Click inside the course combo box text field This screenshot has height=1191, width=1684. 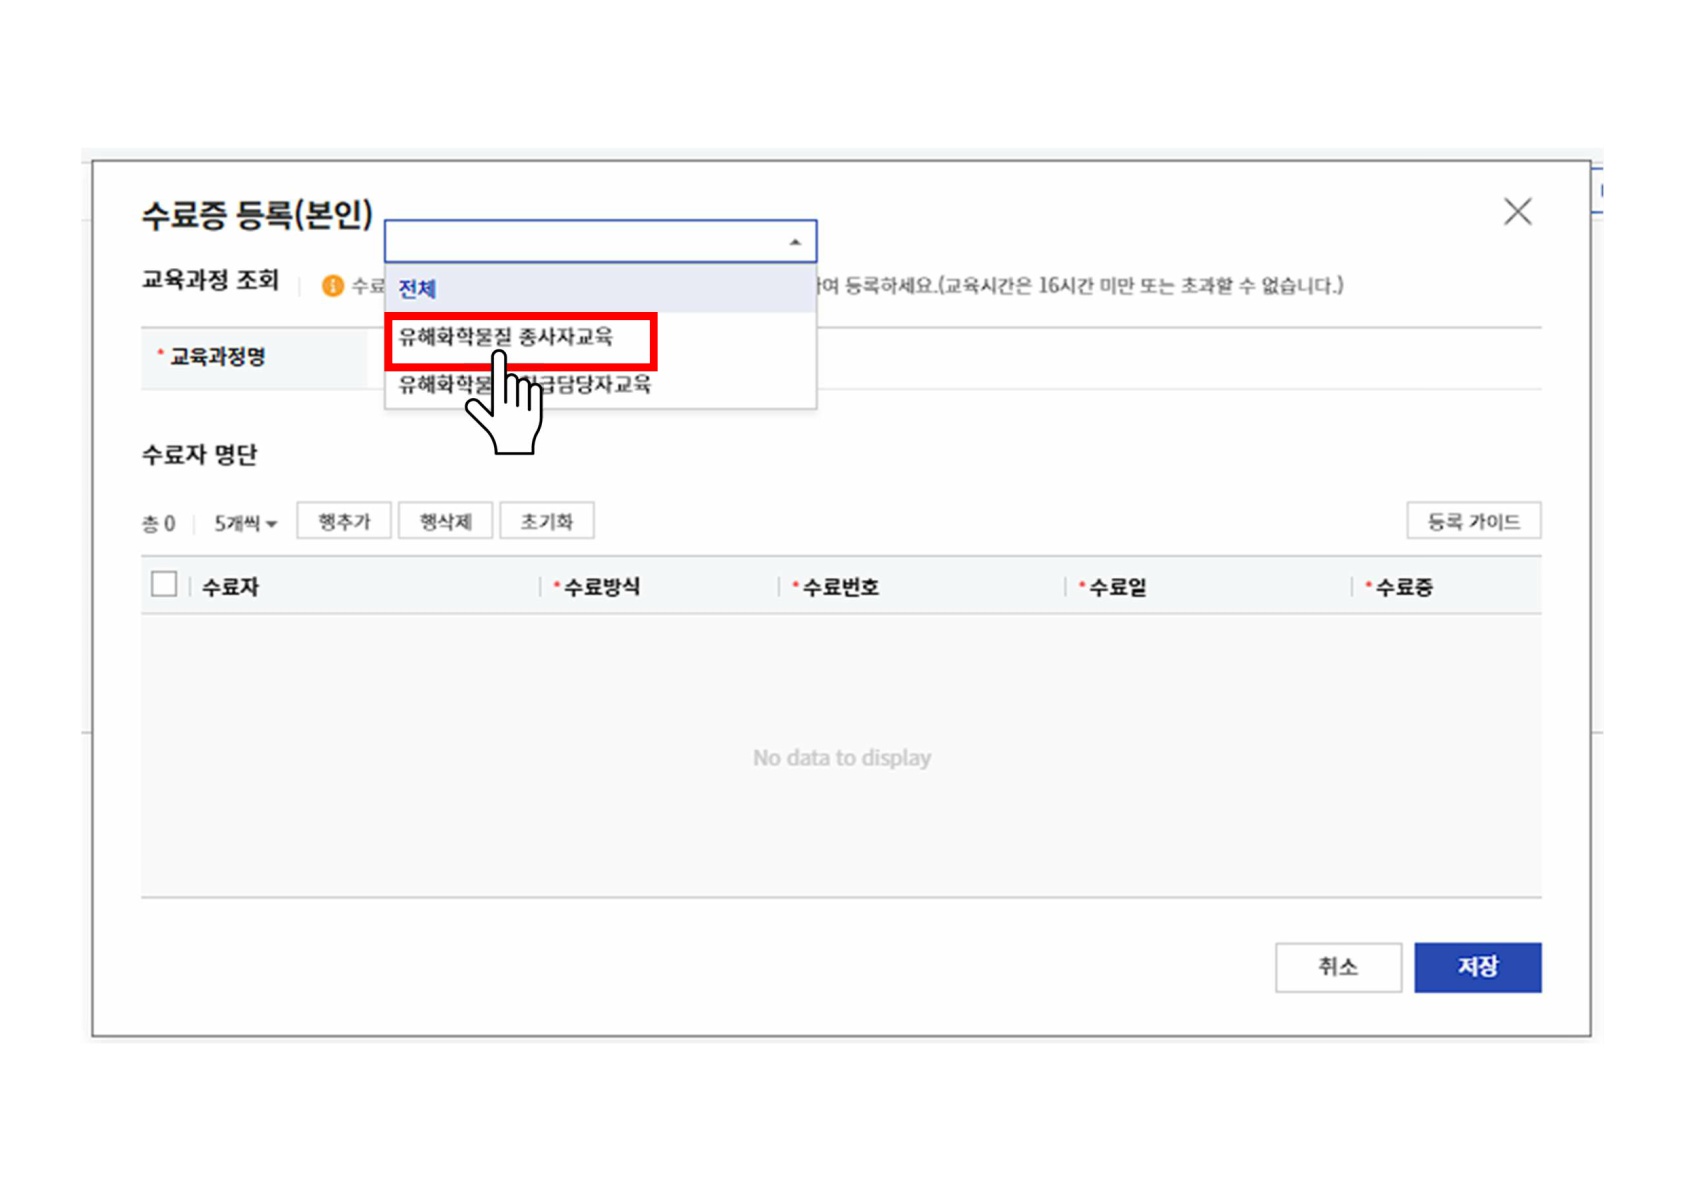point(580,242)
